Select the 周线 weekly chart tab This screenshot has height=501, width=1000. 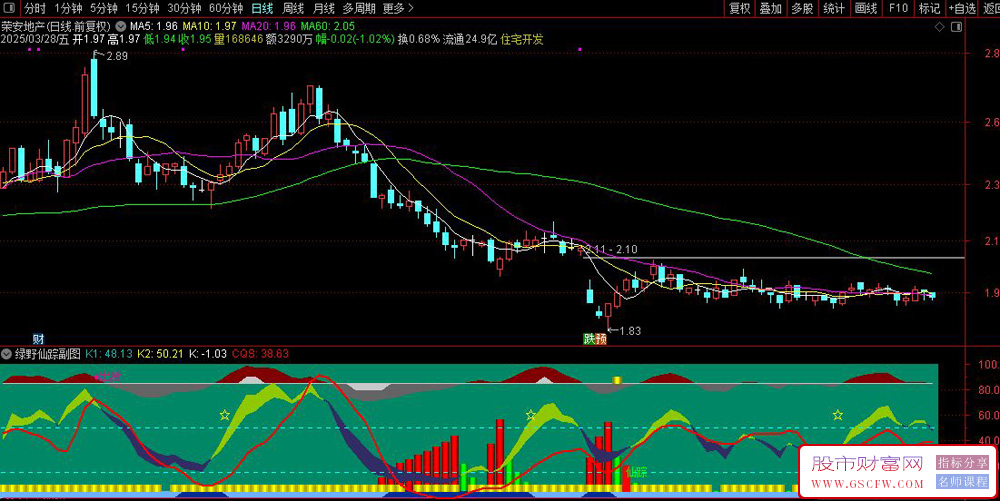pyautogui.click(x=293, y=8)
